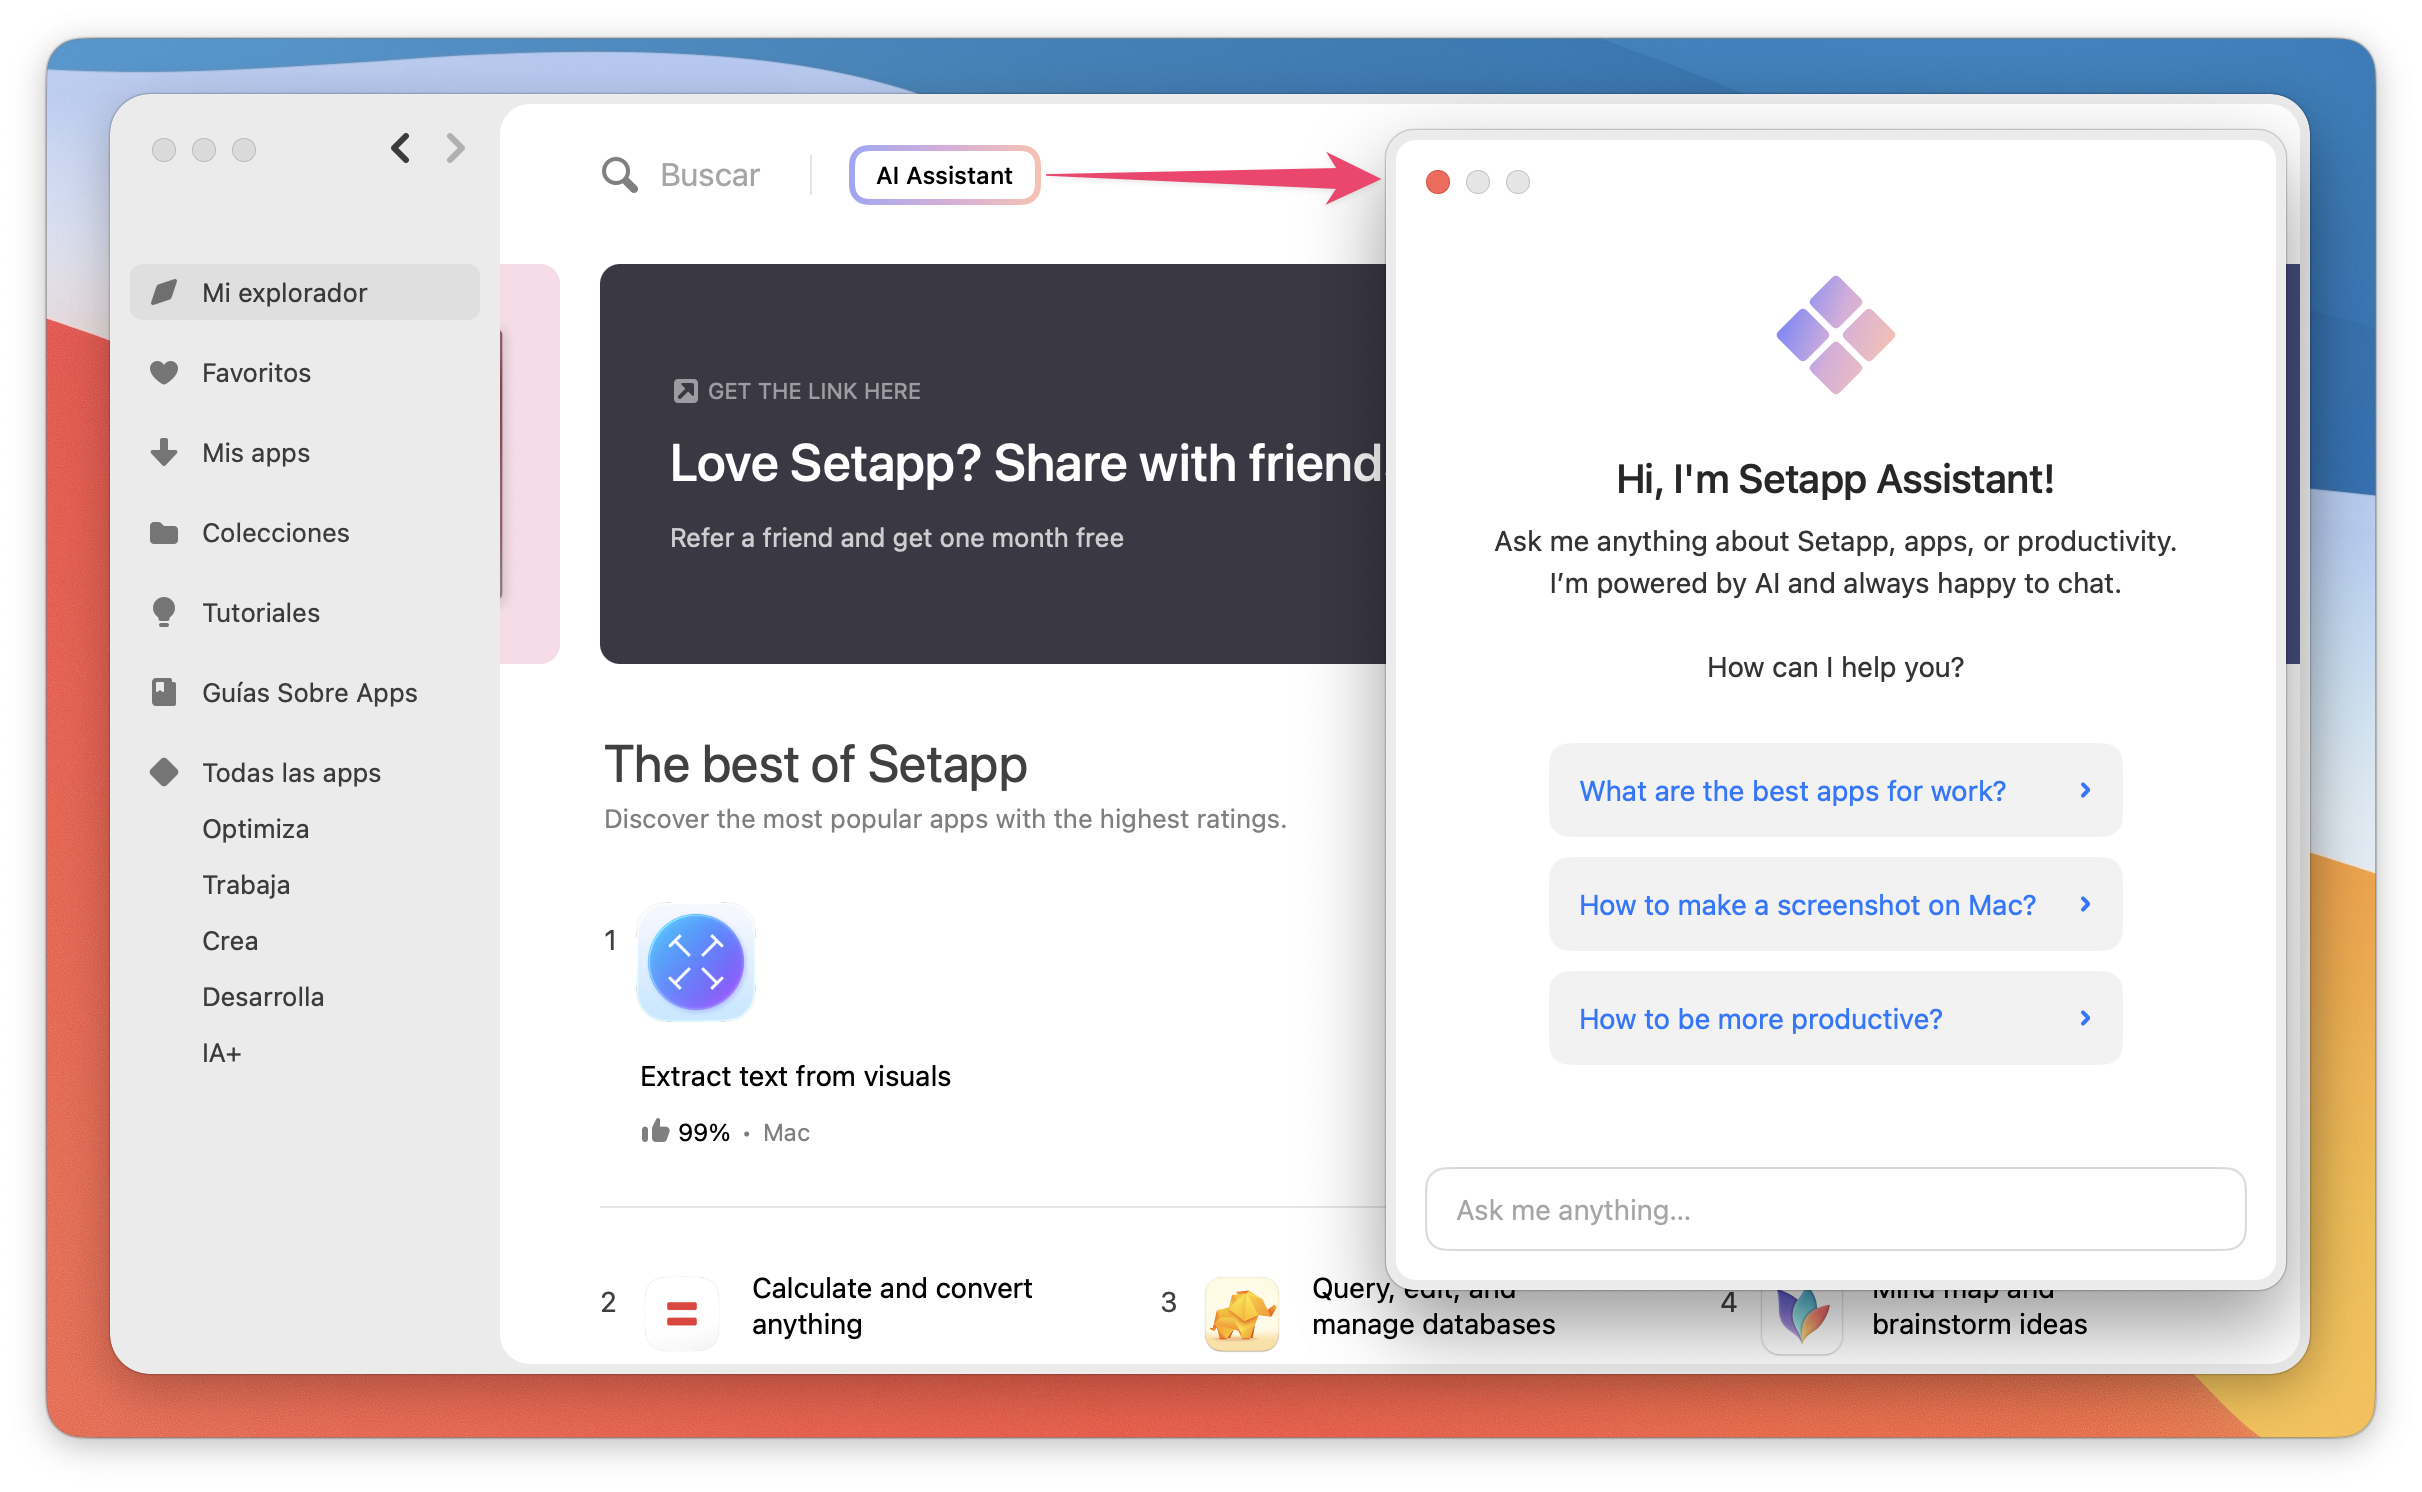Open Mi explorador in sidebar
Image resolution: width=2422 pixels, height=1492 pixels.
point(305,292)
